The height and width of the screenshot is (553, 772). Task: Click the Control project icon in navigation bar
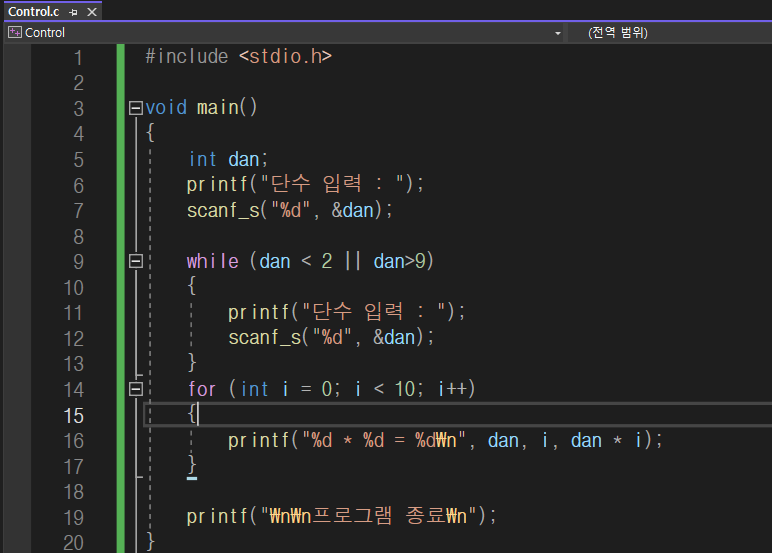pos(15,33)
